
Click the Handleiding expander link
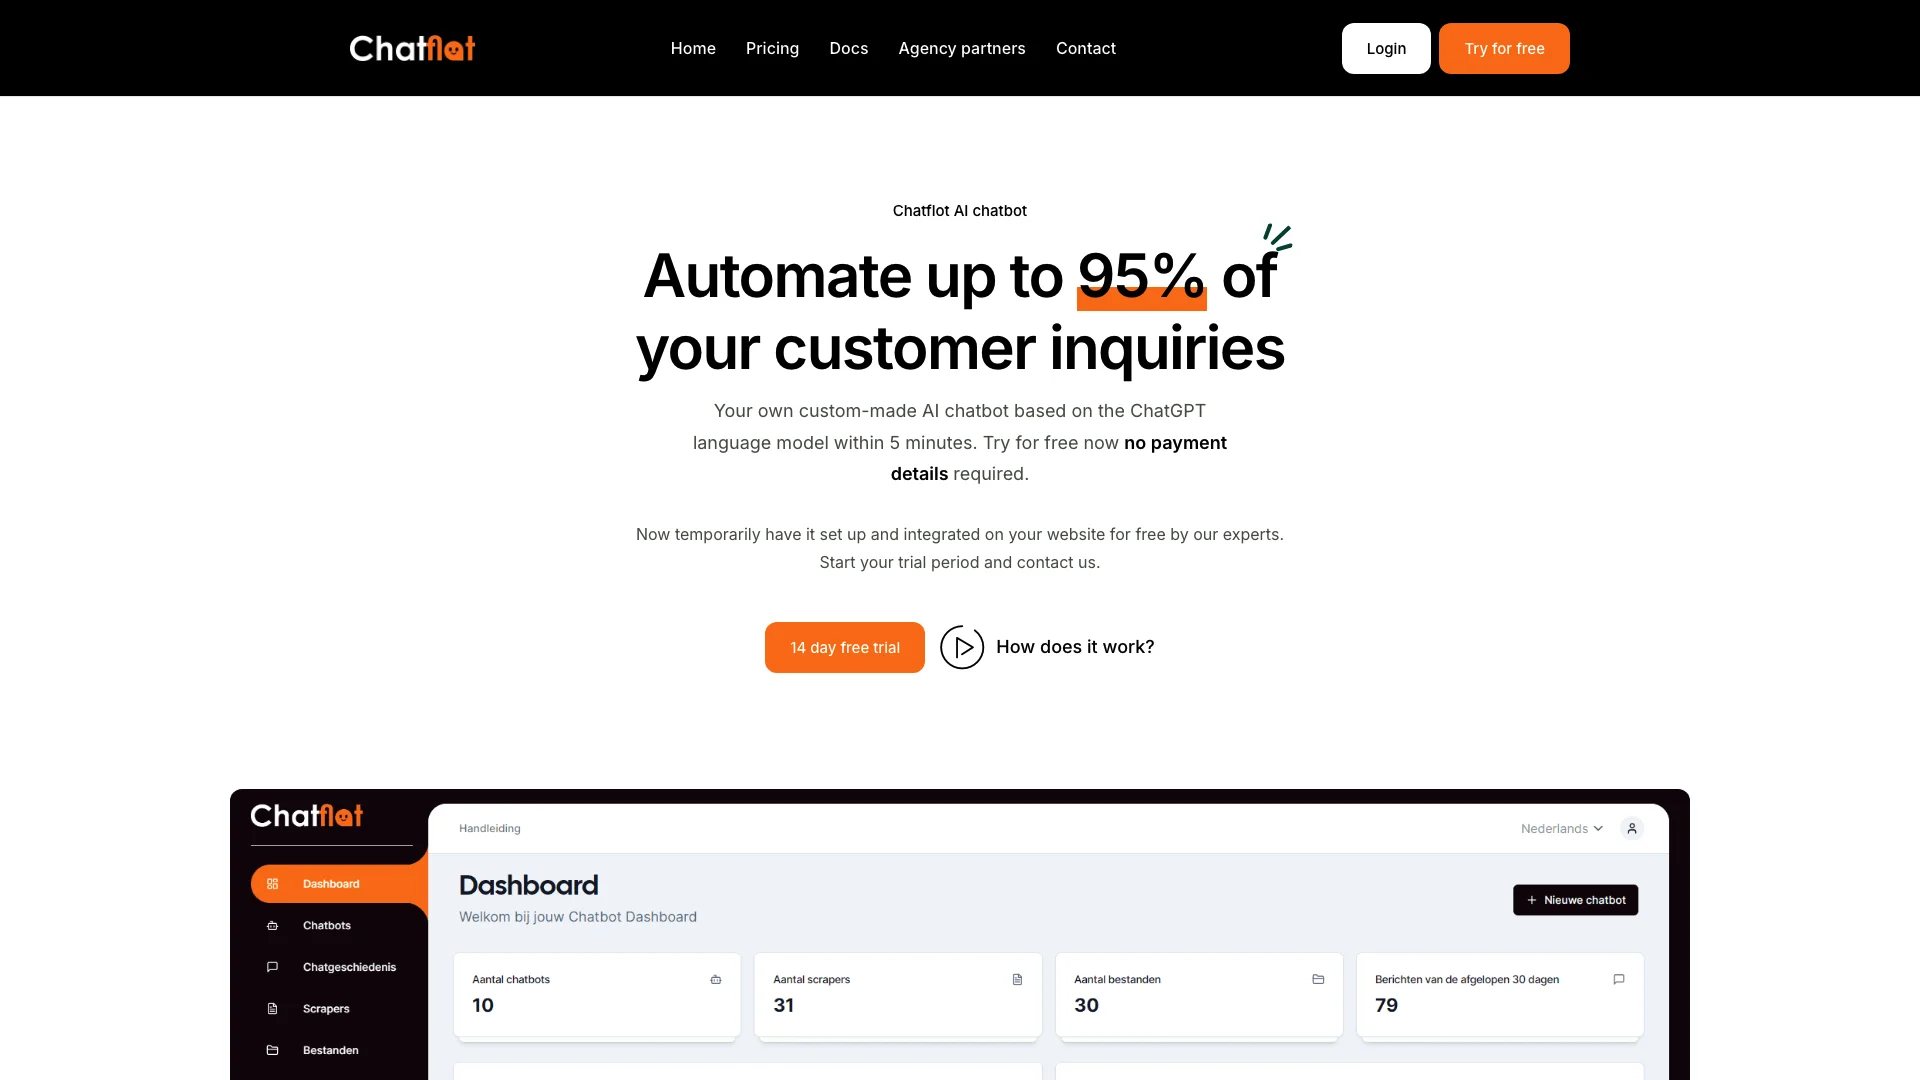tap(489, 827)
